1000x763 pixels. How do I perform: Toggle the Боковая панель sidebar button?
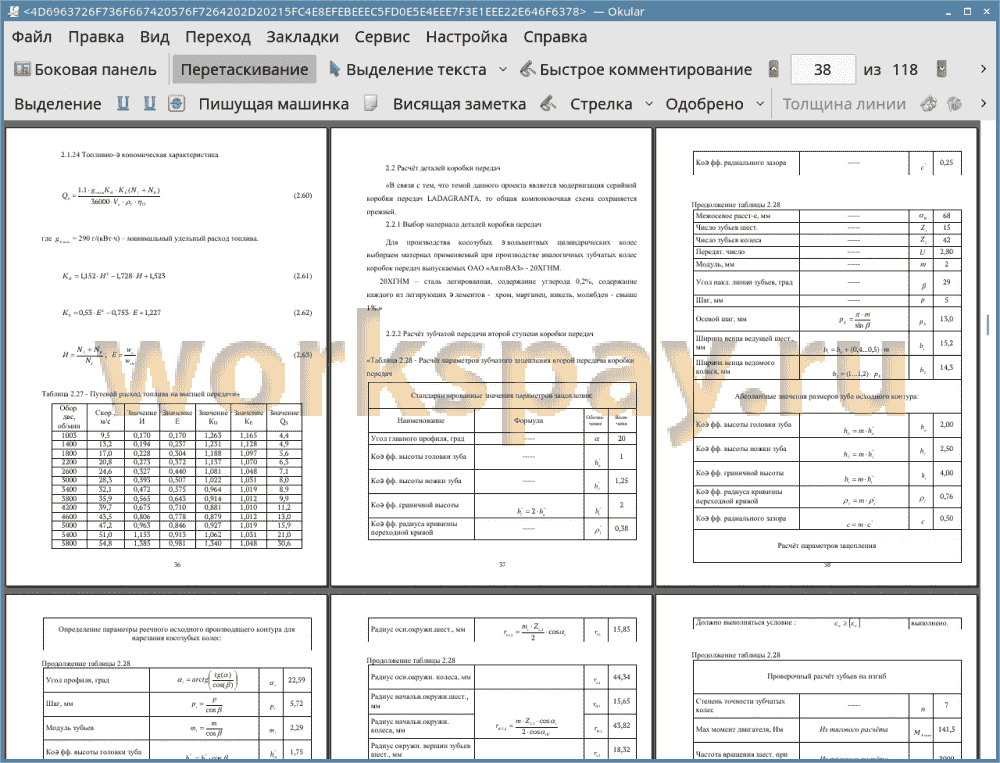pos(85,70)
